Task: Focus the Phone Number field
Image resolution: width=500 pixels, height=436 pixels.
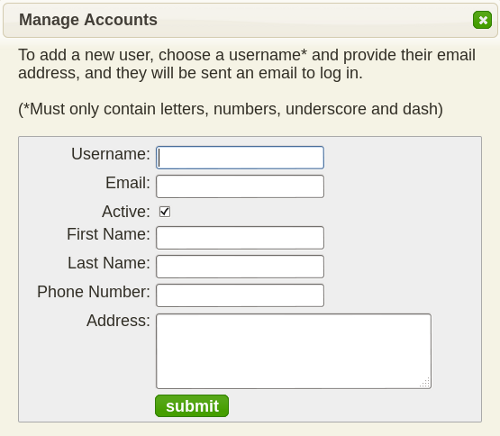Action: 240,295
